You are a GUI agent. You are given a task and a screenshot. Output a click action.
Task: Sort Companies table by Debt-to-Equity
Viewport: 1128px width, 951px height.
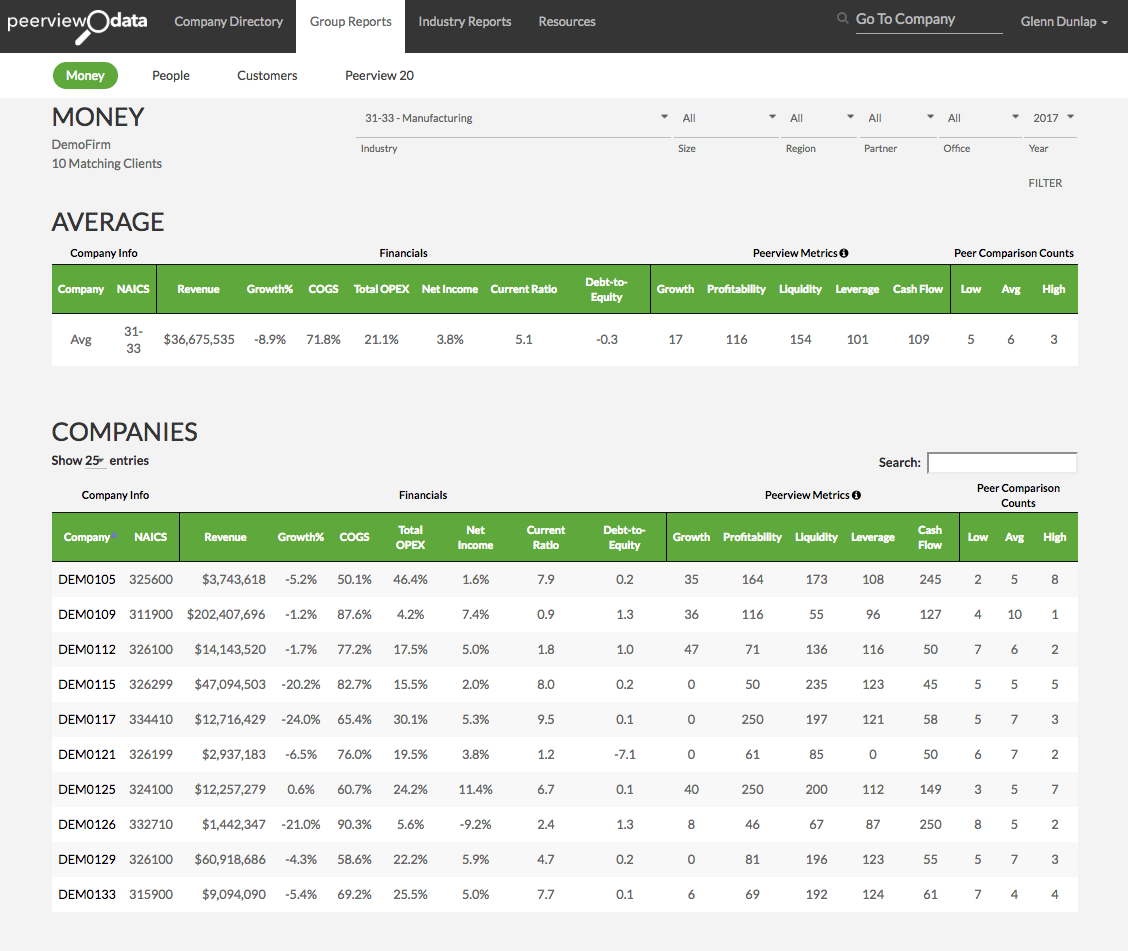[624, 537]
